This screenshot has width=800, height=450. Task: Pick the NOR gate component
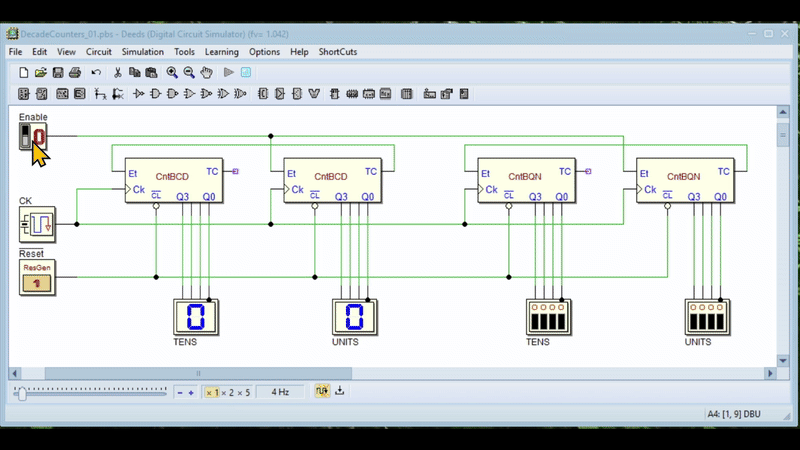pyautogui.click(x=206, y=94)
